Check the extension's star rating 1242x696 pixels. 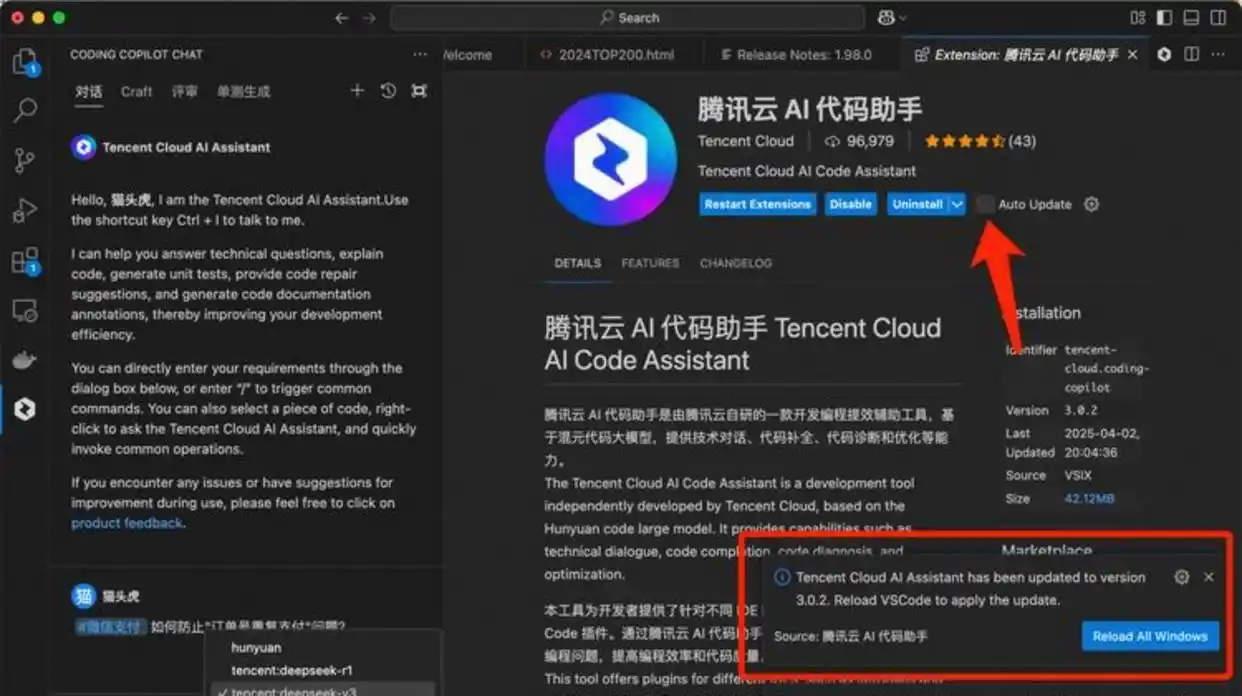pyautogui.click(x=963, y=141)
